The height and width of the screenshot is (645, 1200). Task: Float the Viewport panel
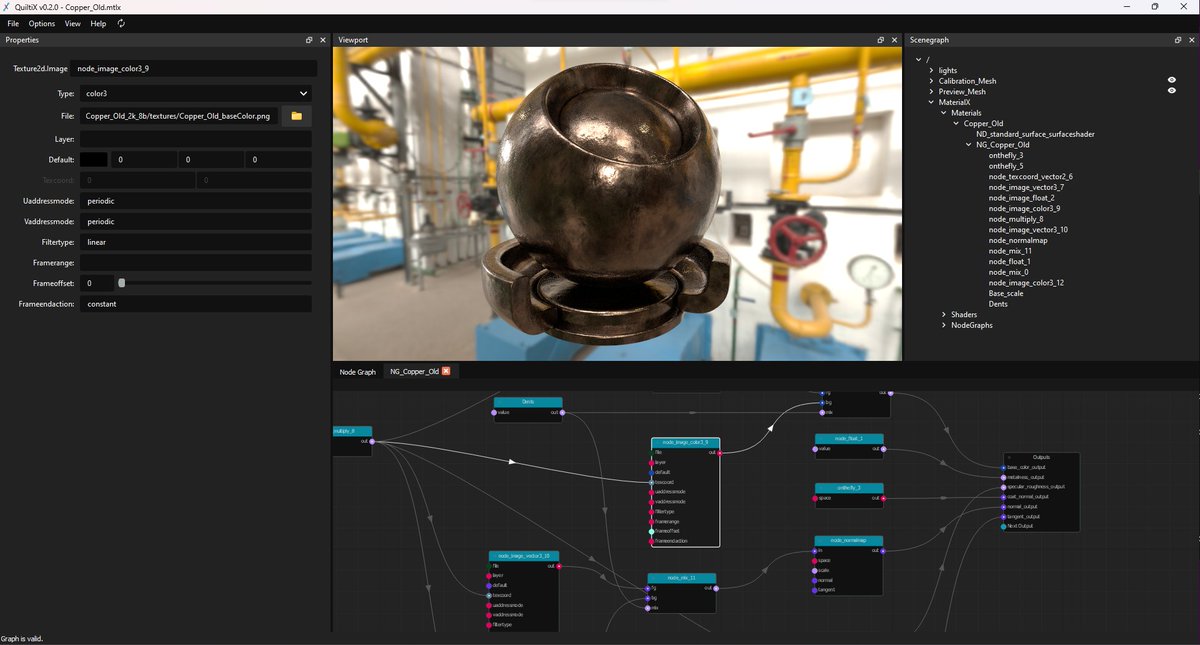(x=881, y=40)
